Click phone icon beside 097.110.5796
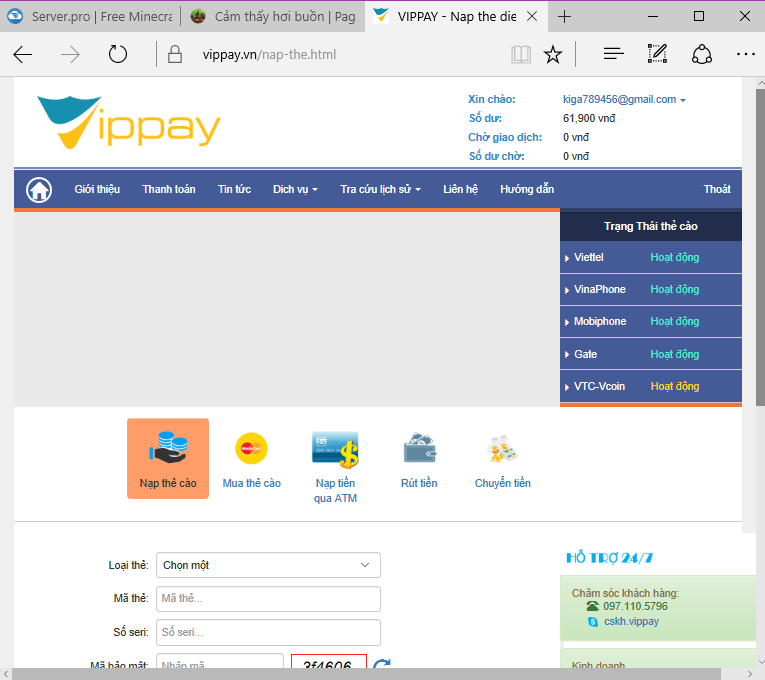Screen dimensions: 765x680 pyautogui.click(x=593, y=606)
